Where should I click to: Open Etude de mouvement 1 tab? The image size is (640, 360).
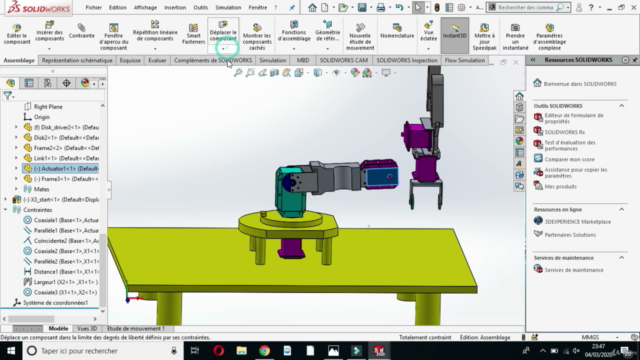click(136, 329)
